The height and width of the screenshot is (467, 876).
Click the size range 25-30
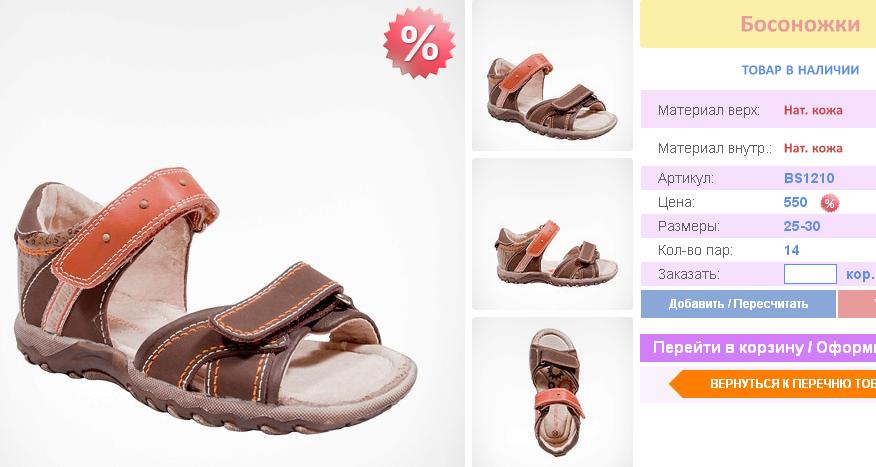coord(802,226)
